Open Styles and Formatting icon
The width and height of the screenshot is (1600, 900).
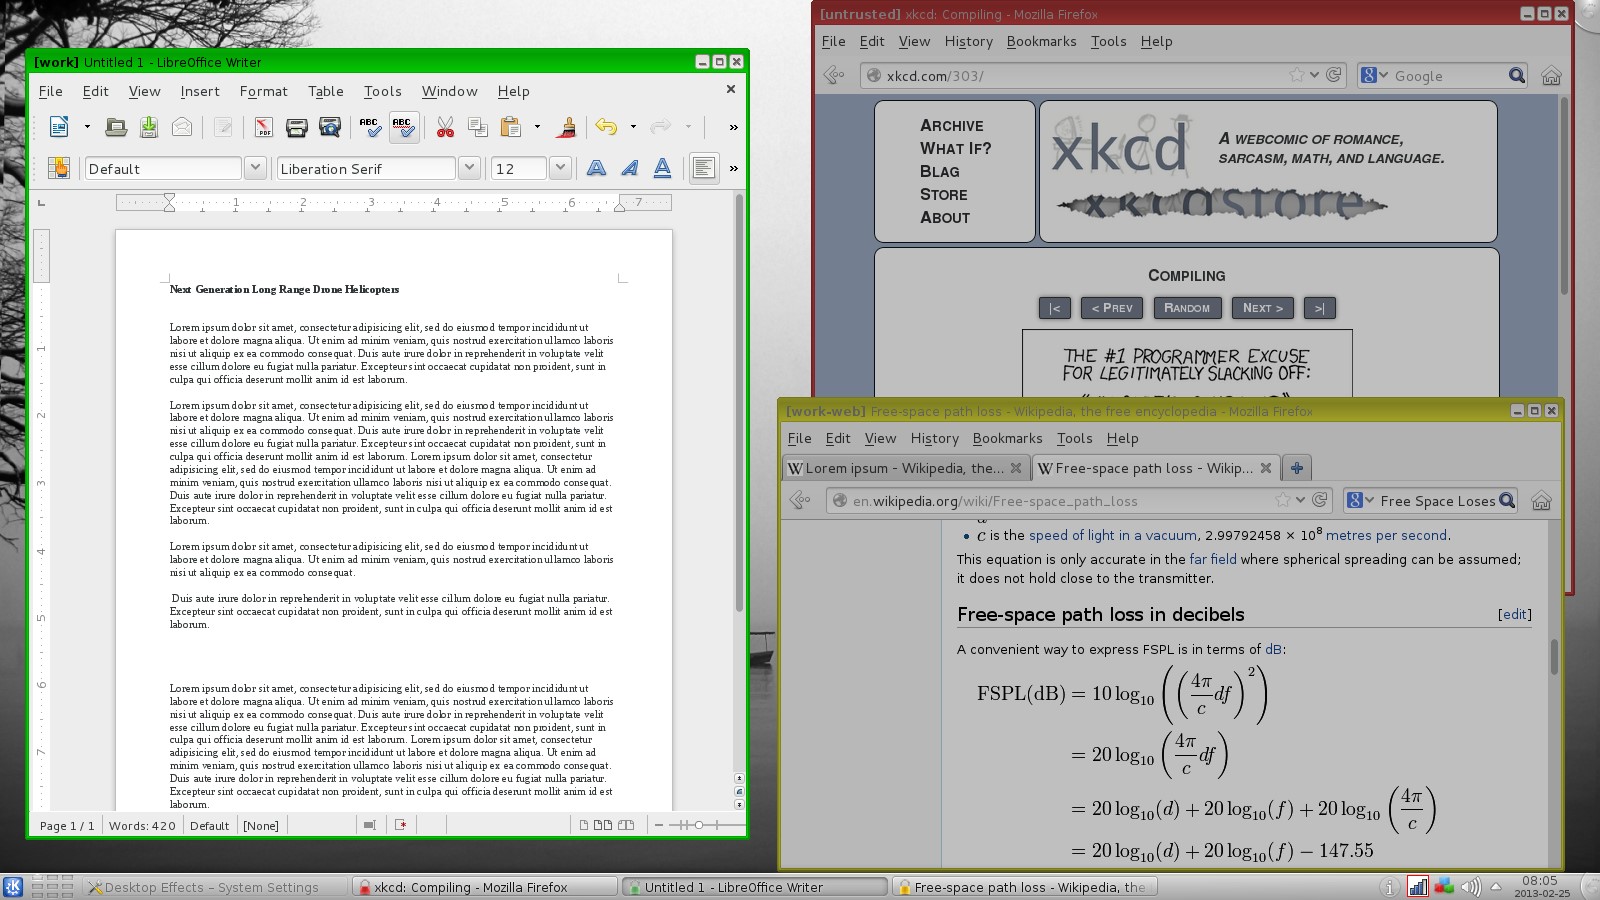(58, 168)
